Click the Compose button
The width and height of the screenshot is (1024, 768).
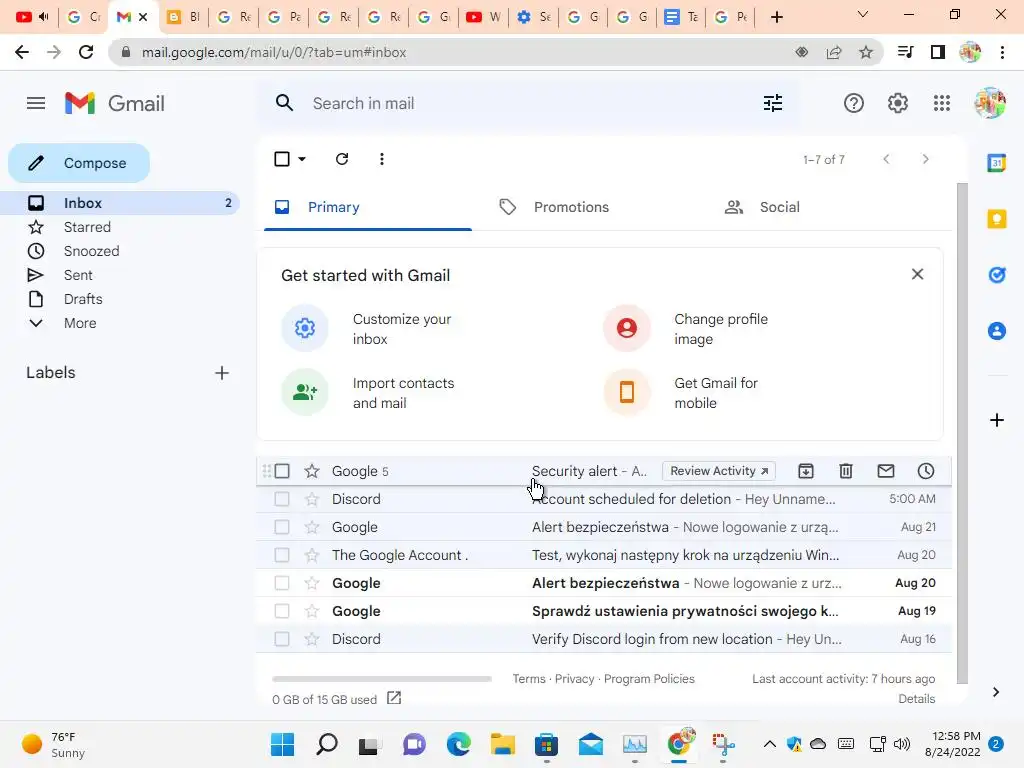[x=79, y=163]
